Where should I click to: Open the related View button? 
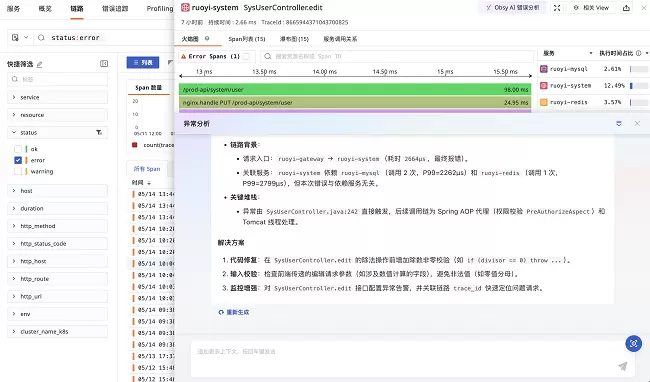coord(591,8)
